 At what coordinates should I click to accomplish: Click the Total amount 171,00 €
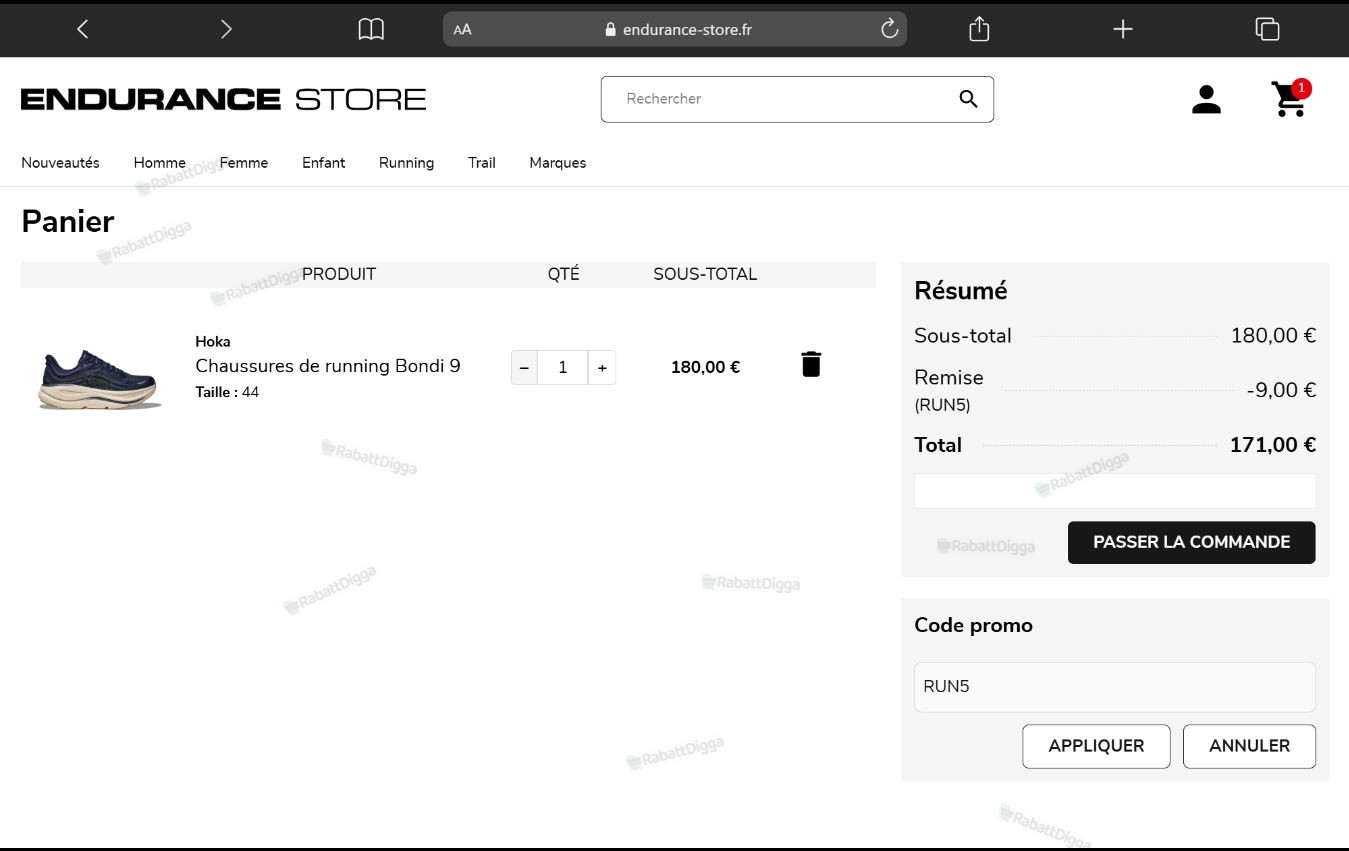1272,445
